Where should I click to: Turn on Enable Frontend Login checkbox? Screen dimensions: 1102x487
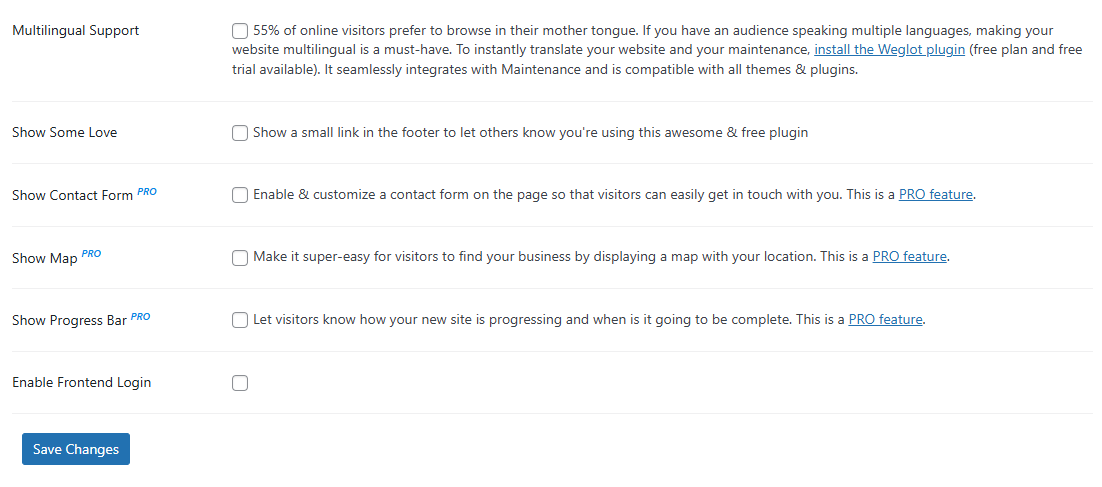click(x=240, y=383)
